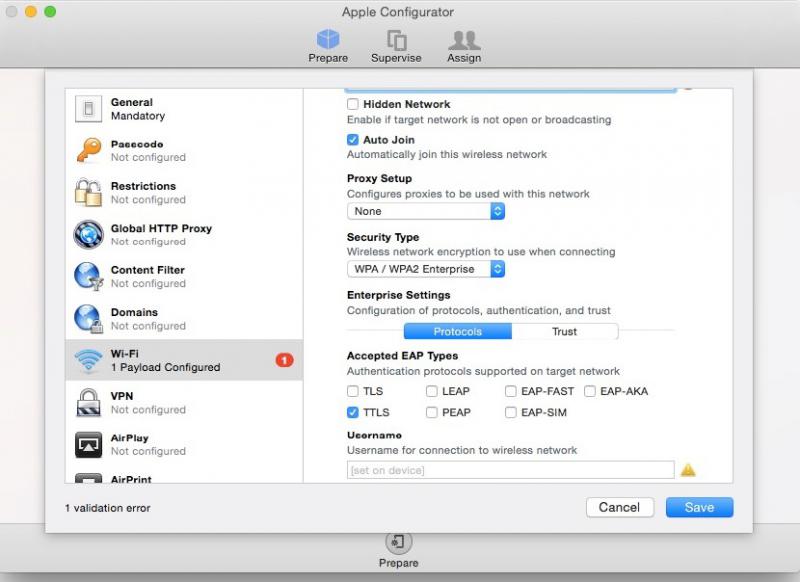Open the Security Type WPA / WPA2 Enterprise dropdown
The width and height of the screenshot is (800, 582).
(x=426, y=269)
